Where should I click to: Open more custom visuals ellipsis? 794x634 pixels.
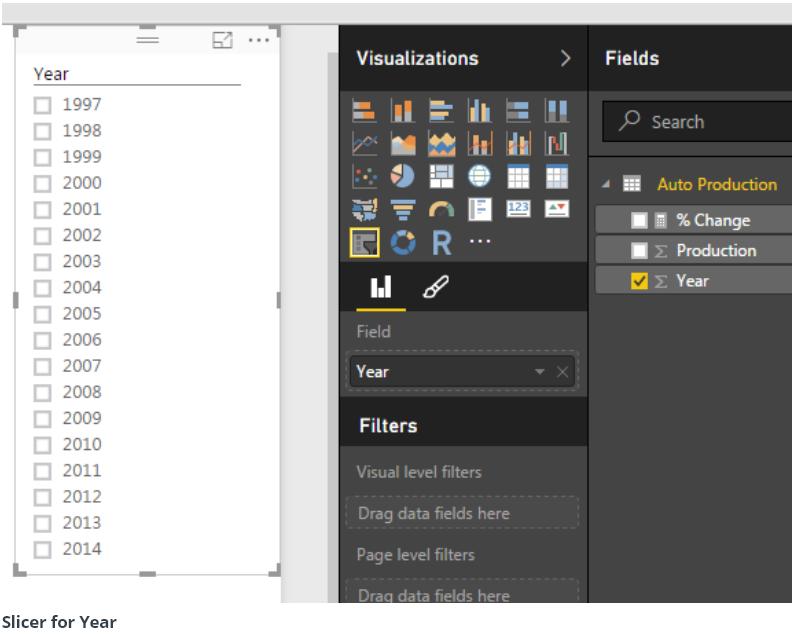[480, 242]
